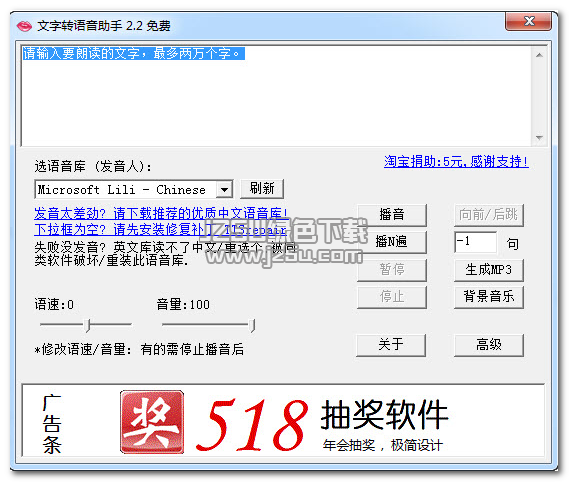The height and width of the screenshot is (482, 569).
Task: Click the highlighted placeholder text 请输入要朗读的文字
Action: coord(134,54)
